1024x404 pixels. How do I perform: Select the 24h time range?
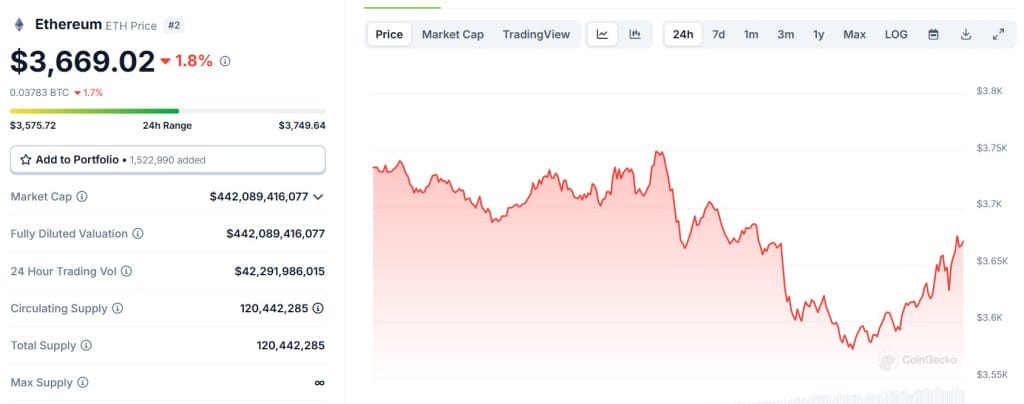(683, 35)
